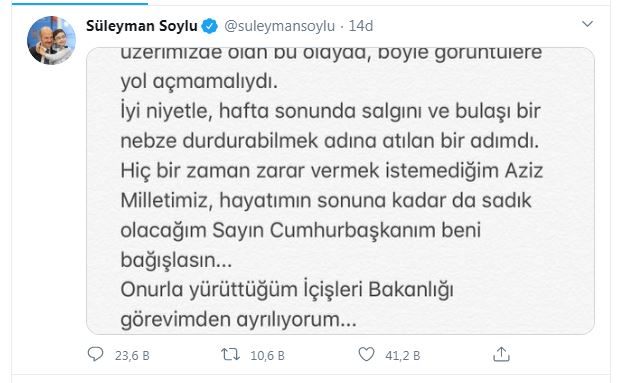The image size is (635, 383).
Task: Expand the tweet options chevron menu
Action: (587, 24)
